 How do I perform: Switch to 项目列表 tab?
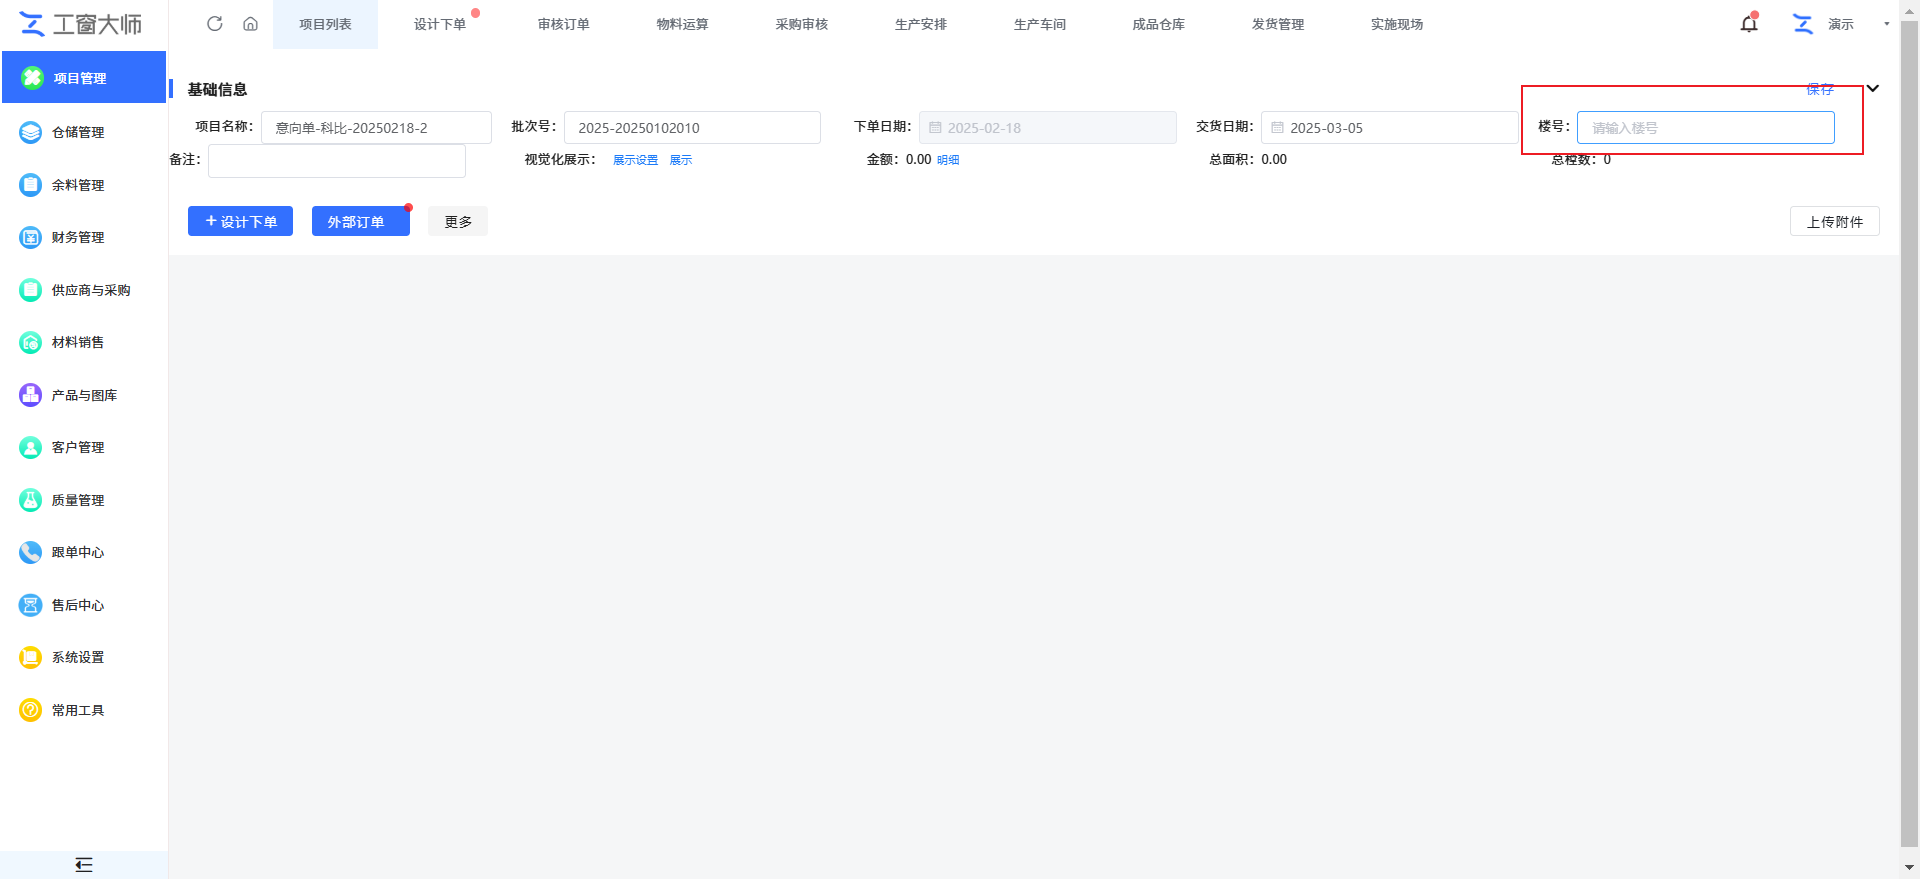pos(325,24)
